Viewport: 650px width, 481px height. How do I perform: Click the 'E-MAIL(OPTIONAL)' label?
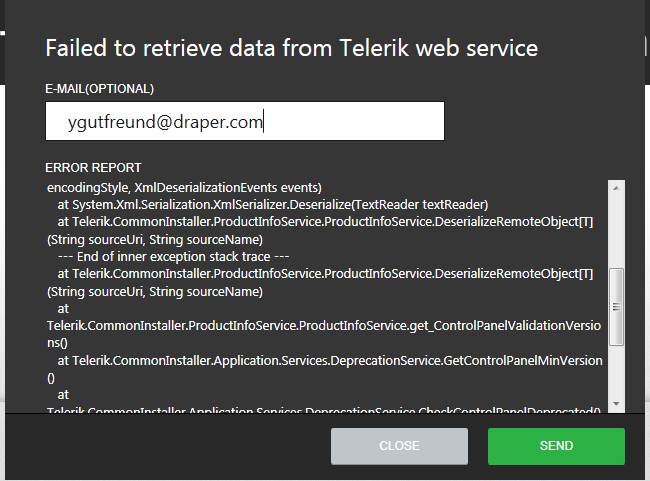click(x=100, y=89)
